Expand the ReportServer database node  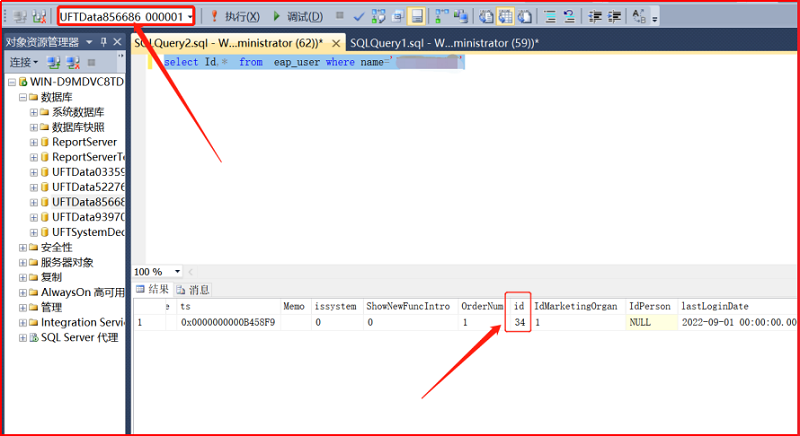(x=34, y=142)
